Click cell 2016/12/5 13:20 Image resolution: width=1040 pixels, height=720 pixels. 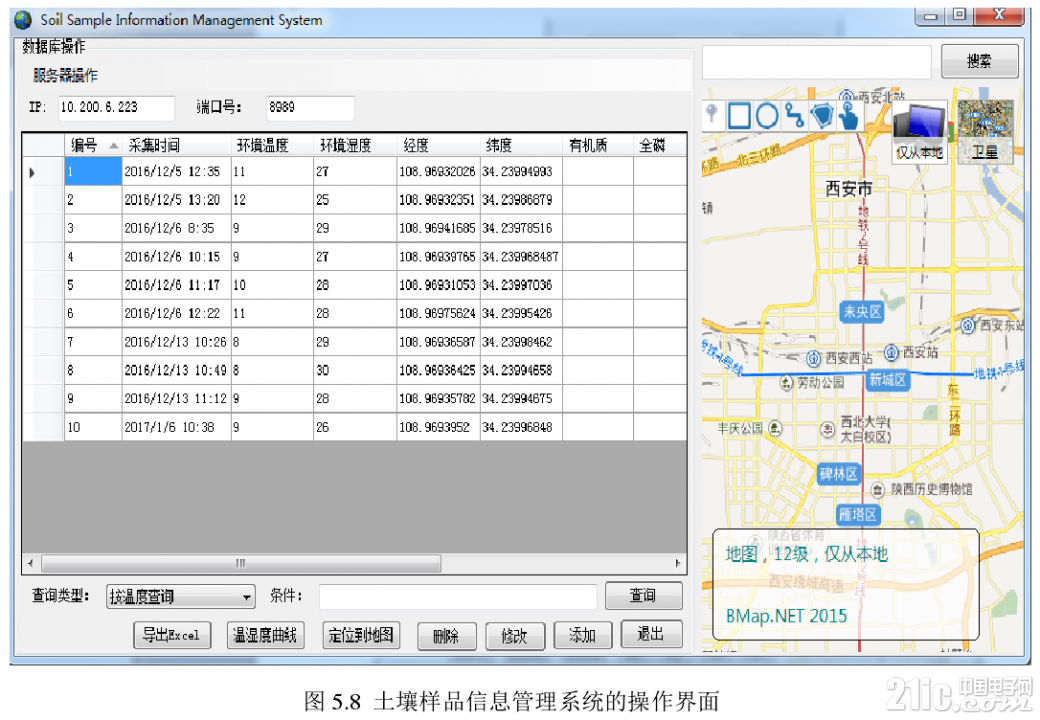point(176,200)
